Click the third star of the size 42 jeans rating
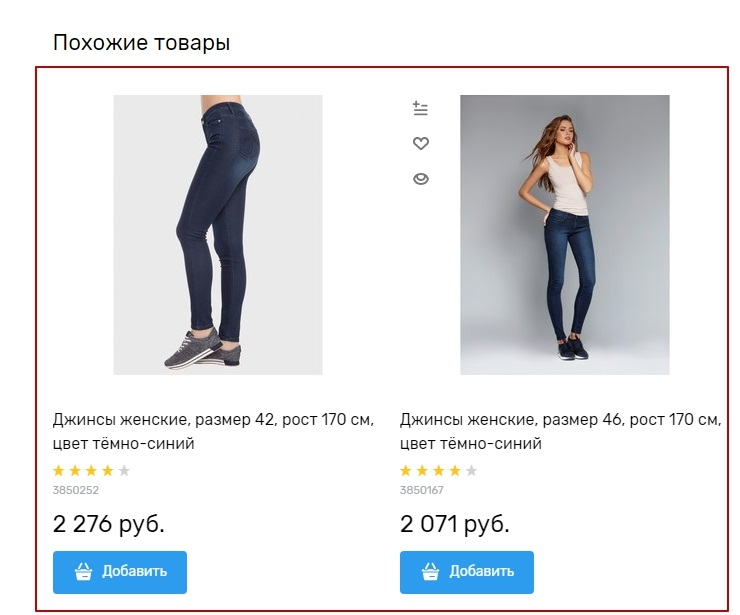The width and height of the screenshot is (740, 615). click(x=91, y=471)
